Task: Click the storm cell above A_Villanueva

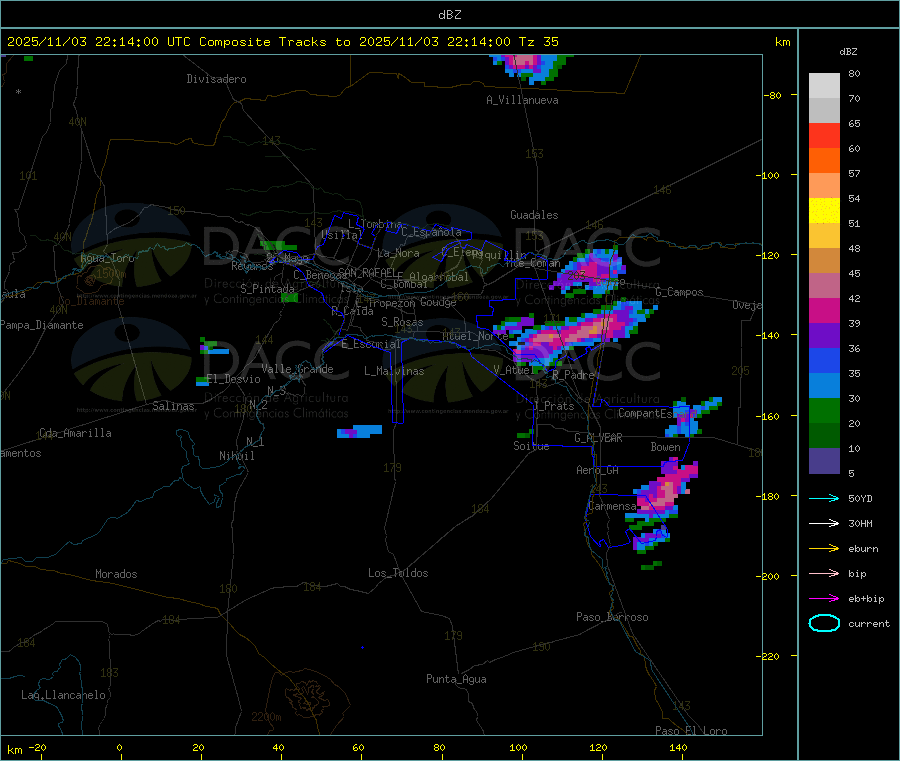Action: point(532,67)
